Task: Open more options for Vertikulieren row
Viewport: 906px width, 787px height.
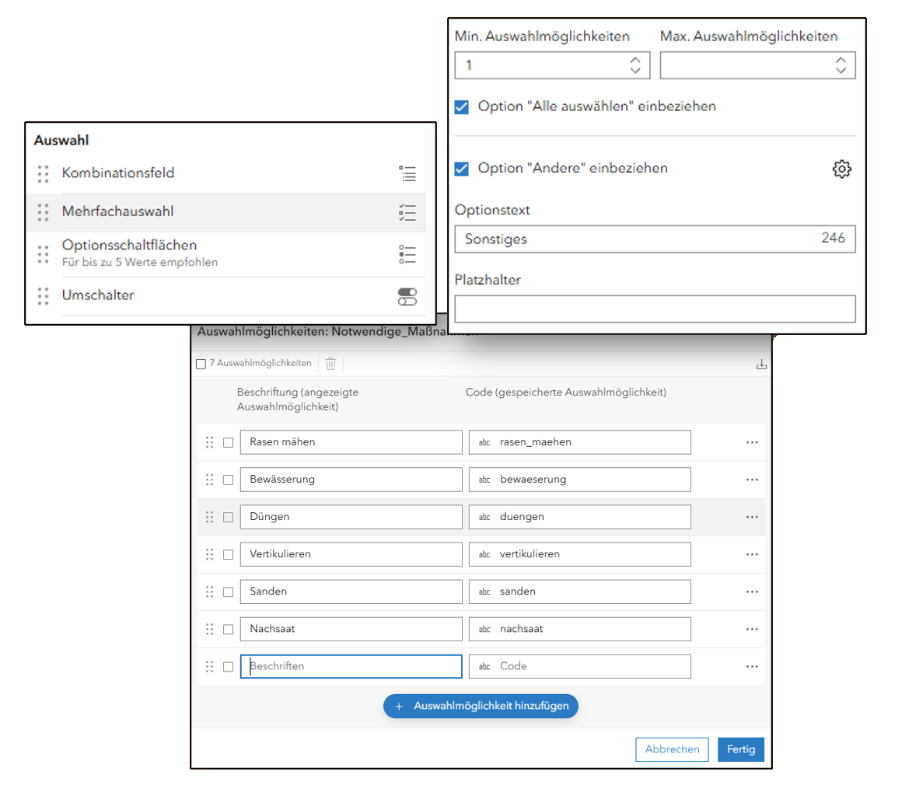Action: coord(752,554)
